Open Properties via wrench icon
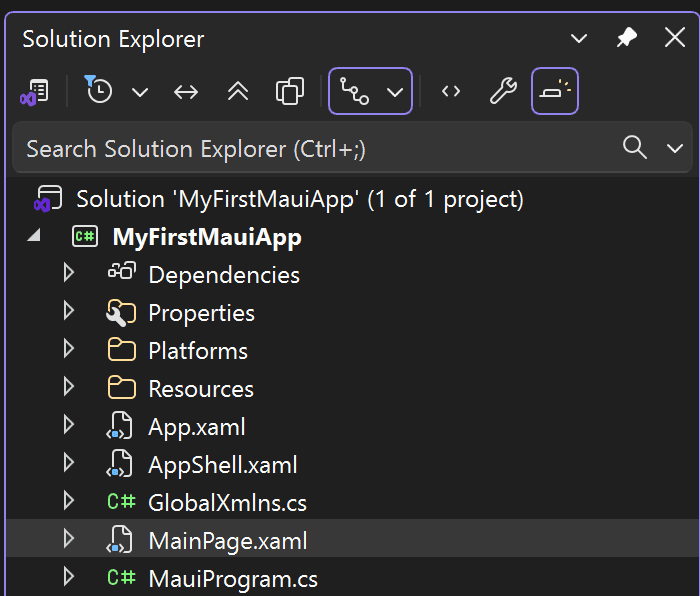700x596 pixels. 504,91
